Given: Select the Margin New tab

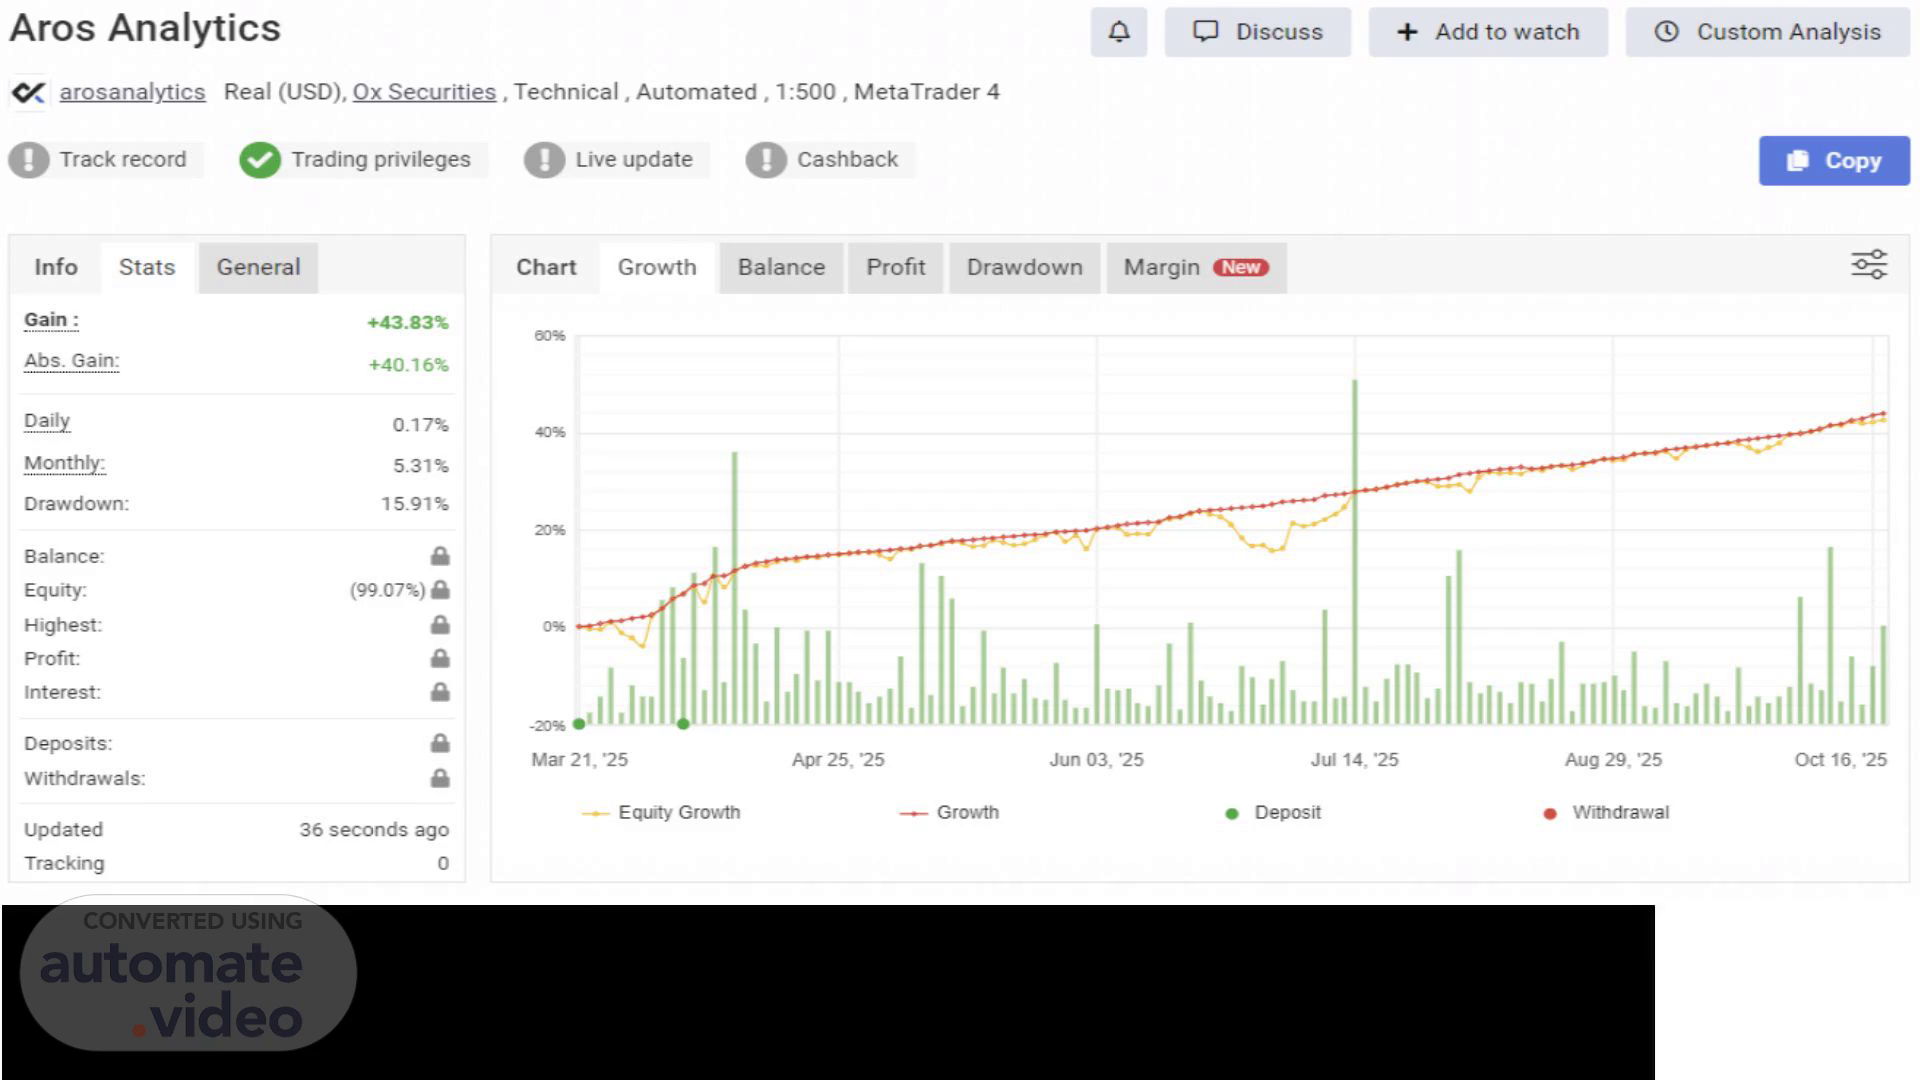Looking at the screenshot, I should [x=1195, y=268].
